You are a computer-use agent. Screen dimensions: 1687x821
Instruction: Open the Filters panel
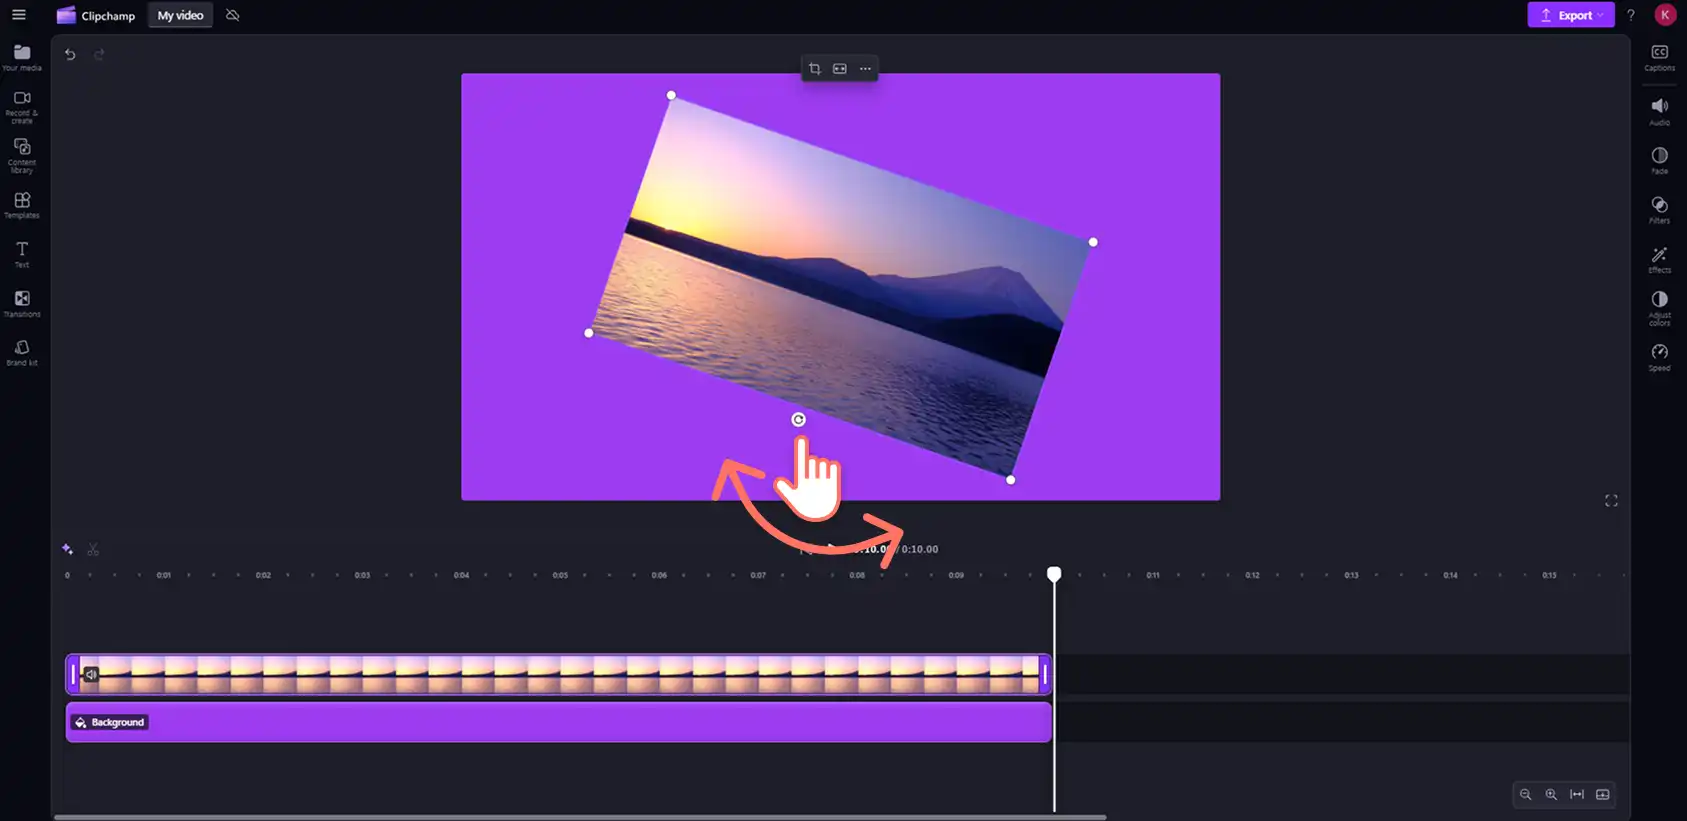coord(1659,210)
